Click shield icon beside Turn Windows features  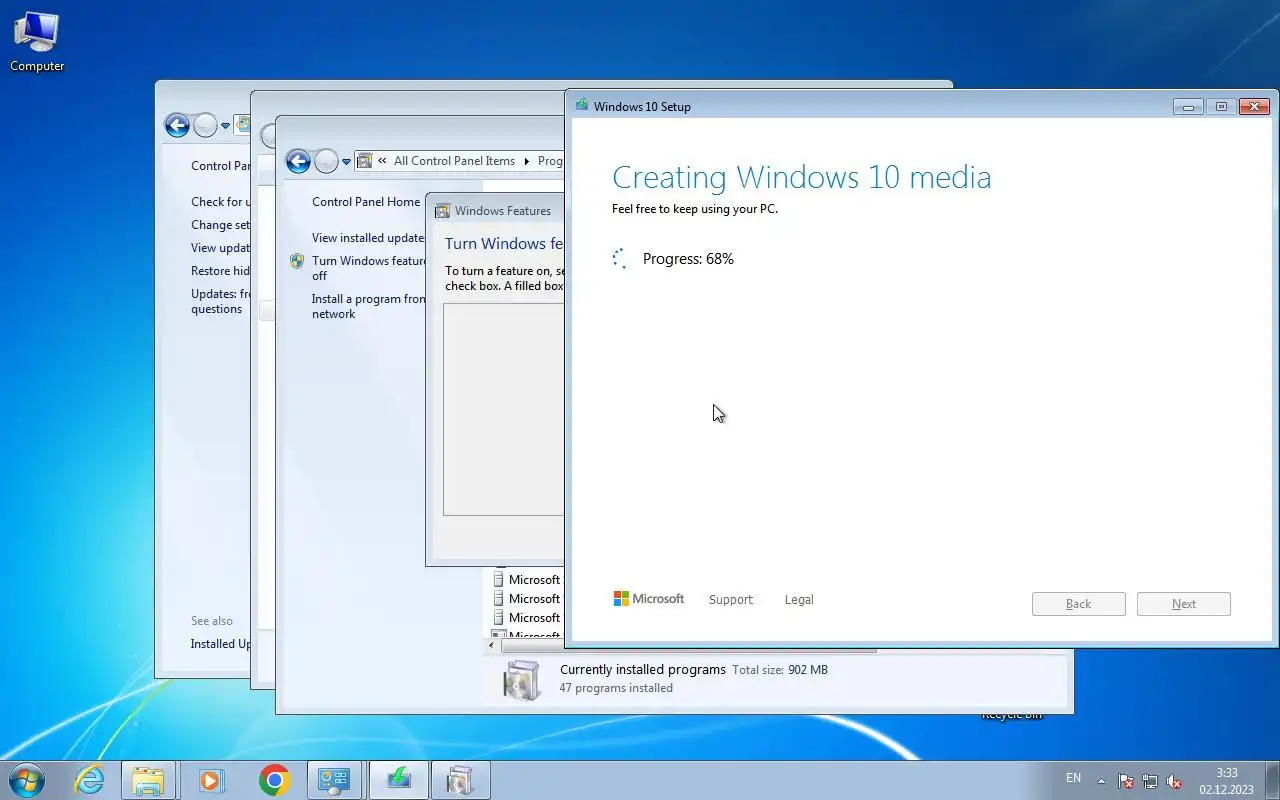pos(297,261)
